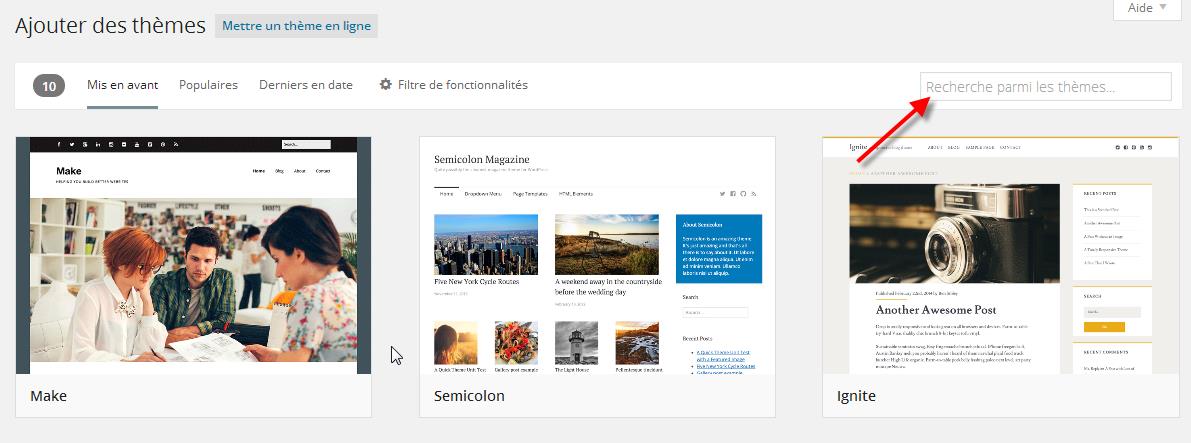Screen dimensions: 1191x443
Task: Open the Semicolon theme preview thumbnail
Action: [597, 255]
